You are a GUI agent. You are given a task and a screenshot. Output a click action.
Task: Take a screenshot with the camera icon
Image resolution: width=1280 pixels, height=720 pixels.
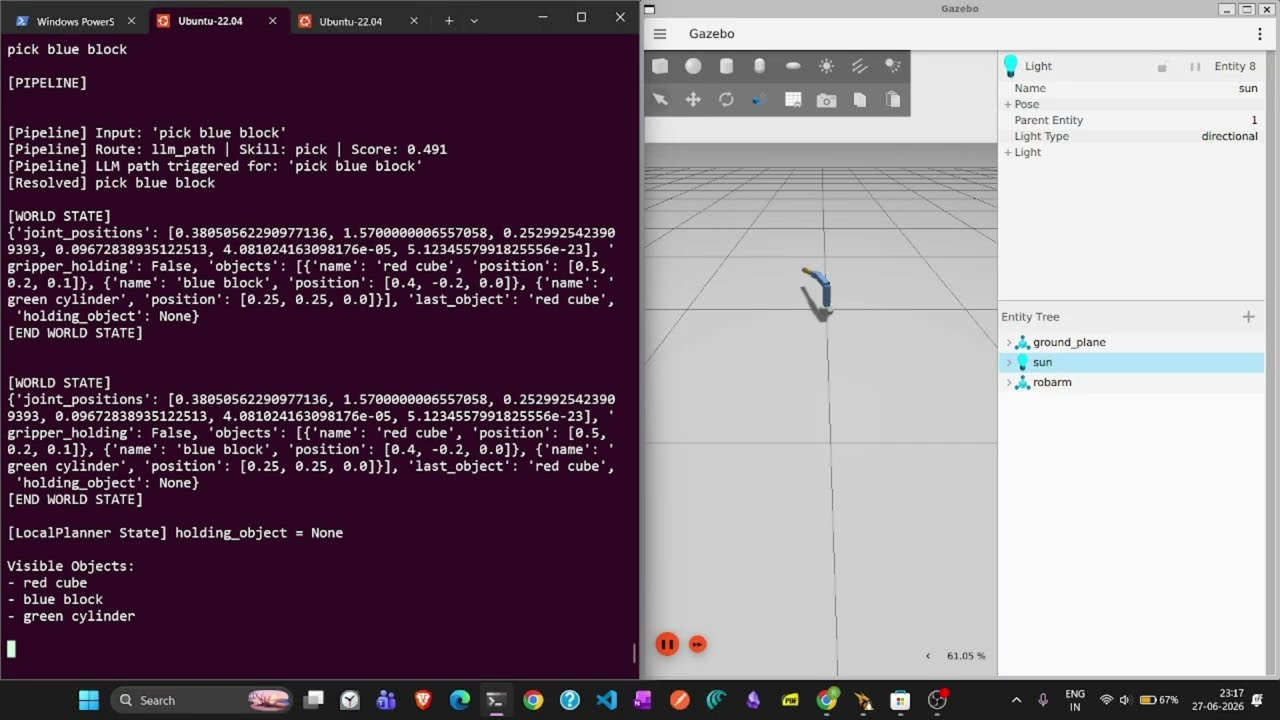pyautogui.click(x=826, y=100)
